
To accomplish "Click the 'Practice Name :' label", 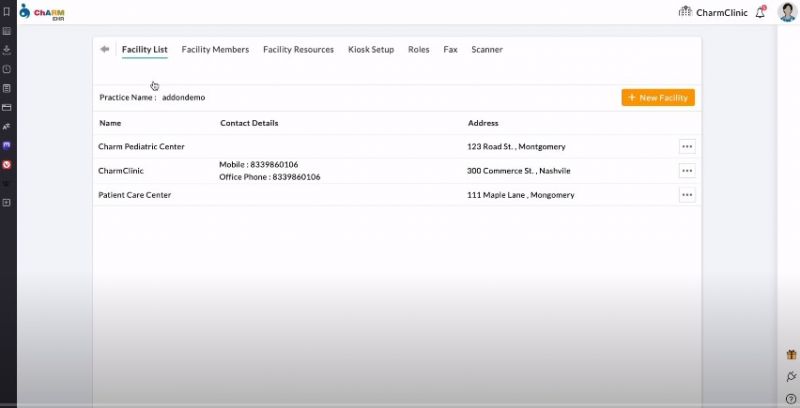I will pos(128,97).
